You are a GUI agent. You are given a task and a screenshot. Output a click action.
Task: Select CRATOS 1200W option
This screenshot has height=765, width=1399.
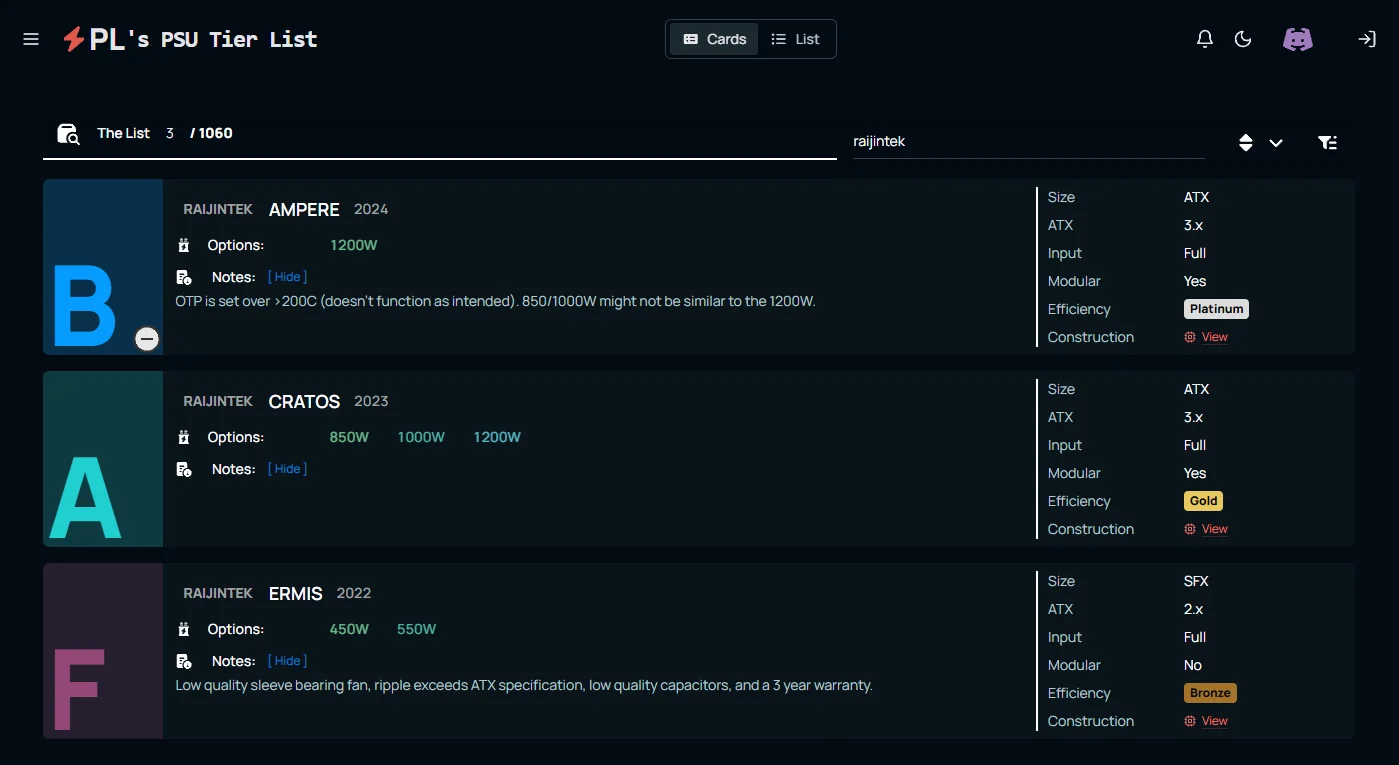(x=497, y=437)
